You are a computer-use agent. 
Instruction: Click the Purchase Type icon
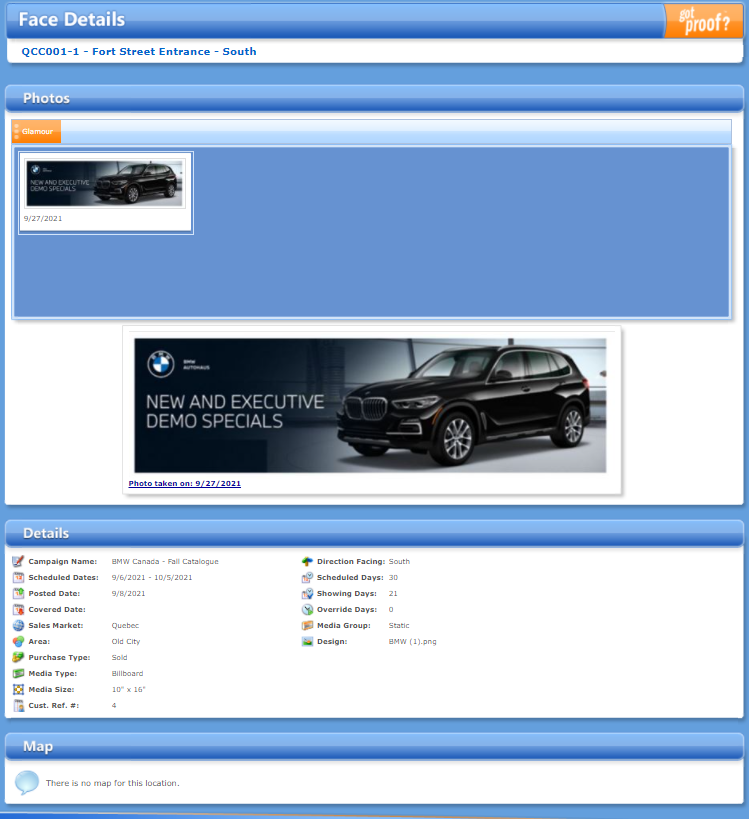pyautogui.click(x=18, y=658)
